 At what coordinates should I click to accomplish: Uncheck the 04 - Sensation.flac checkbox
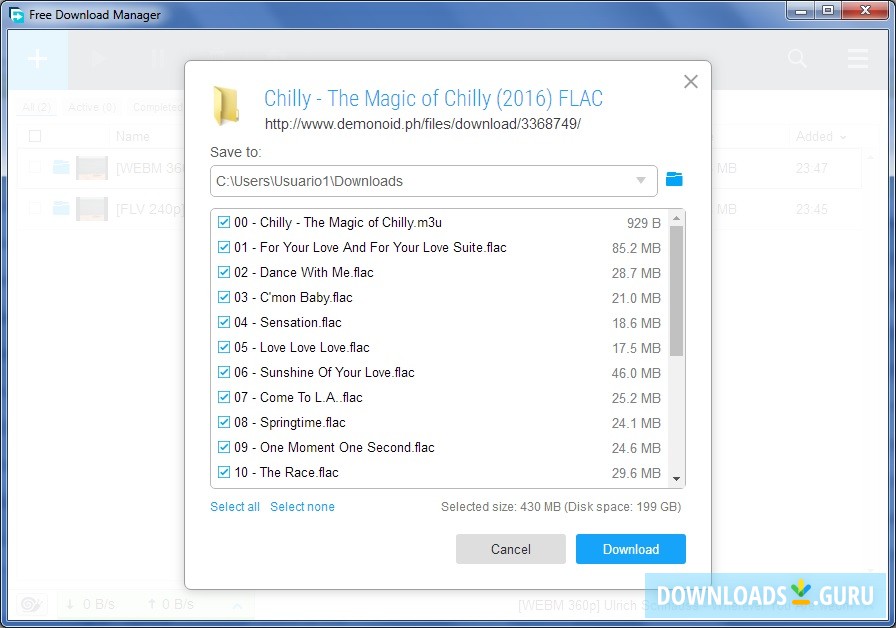click(224, 322)
